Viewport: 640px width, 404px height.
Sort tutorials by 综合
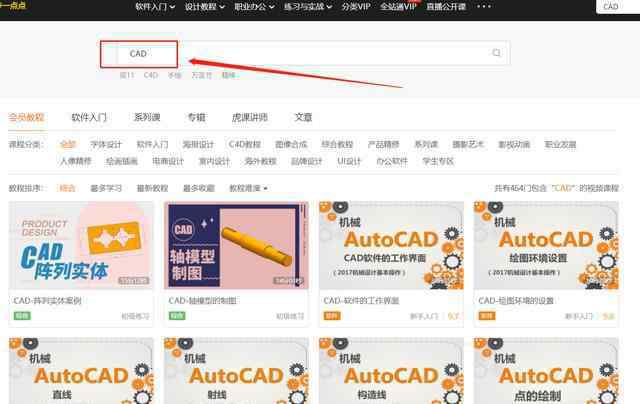point(67,188)
